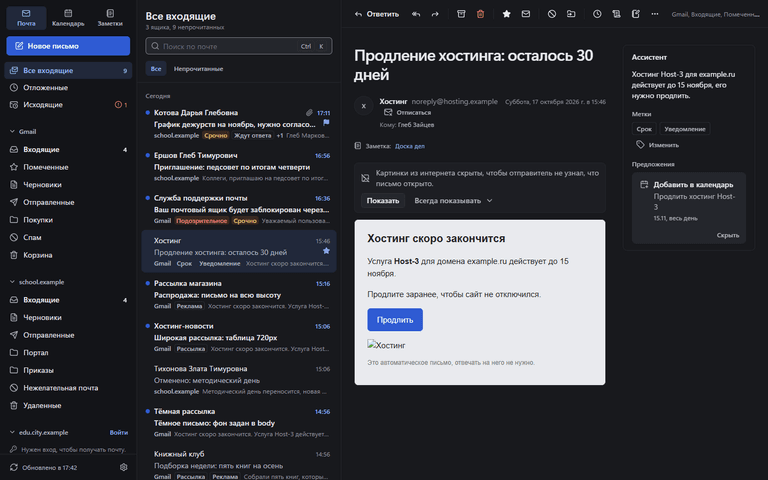Open Помеченные folder under Gmail
The height and width of the screenshot is (480, 768).
(x=68, y=167)
